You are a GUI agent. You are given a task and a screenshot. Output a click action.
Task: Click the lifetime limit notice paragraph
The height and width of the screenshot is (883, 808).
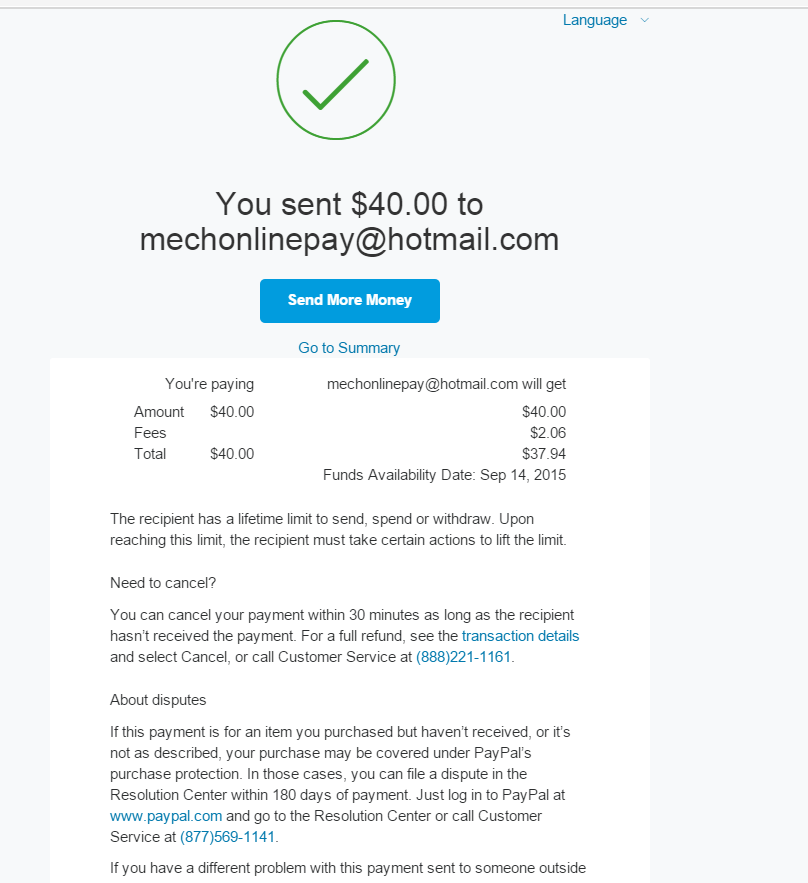(338, 530)
